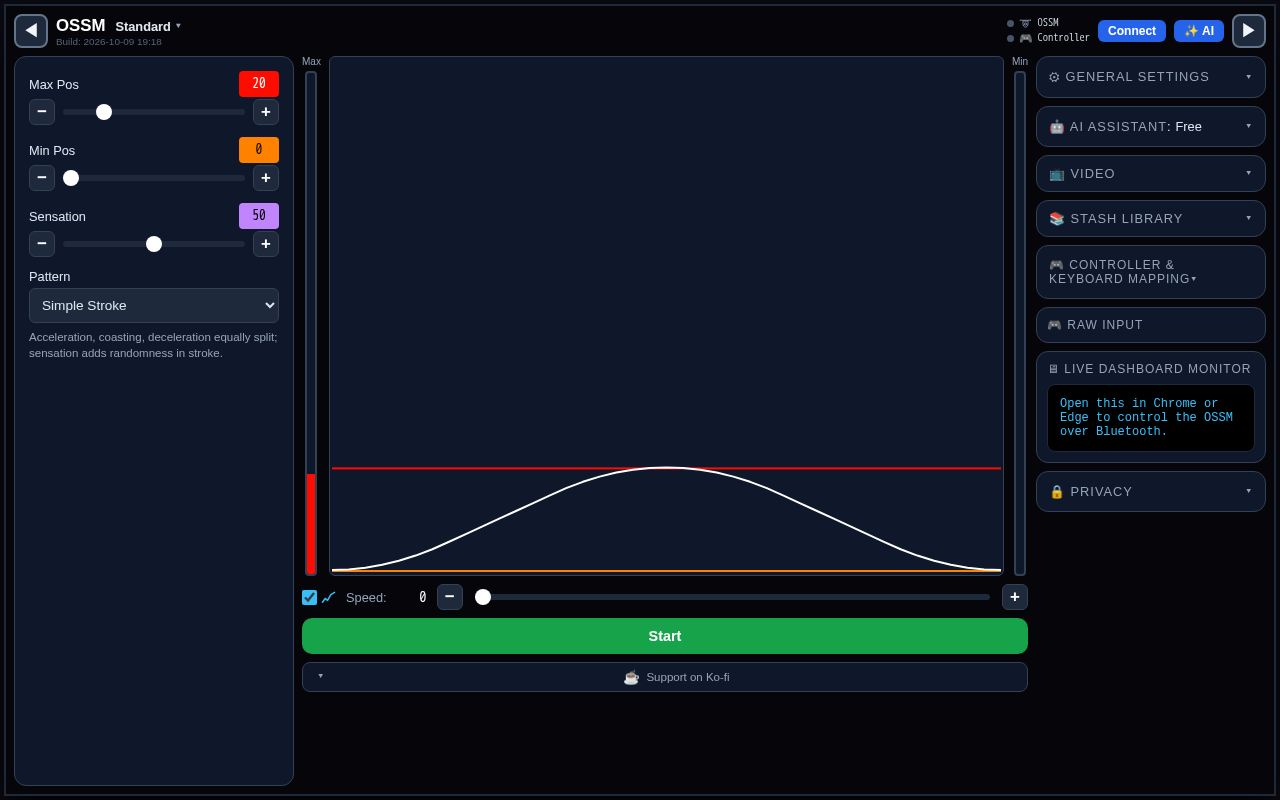Image resolution: width=1280 pixels, height=800 pixels.
Task: Open the Pattern dropdown showing Simple Stroke
Action: point(154,305)
